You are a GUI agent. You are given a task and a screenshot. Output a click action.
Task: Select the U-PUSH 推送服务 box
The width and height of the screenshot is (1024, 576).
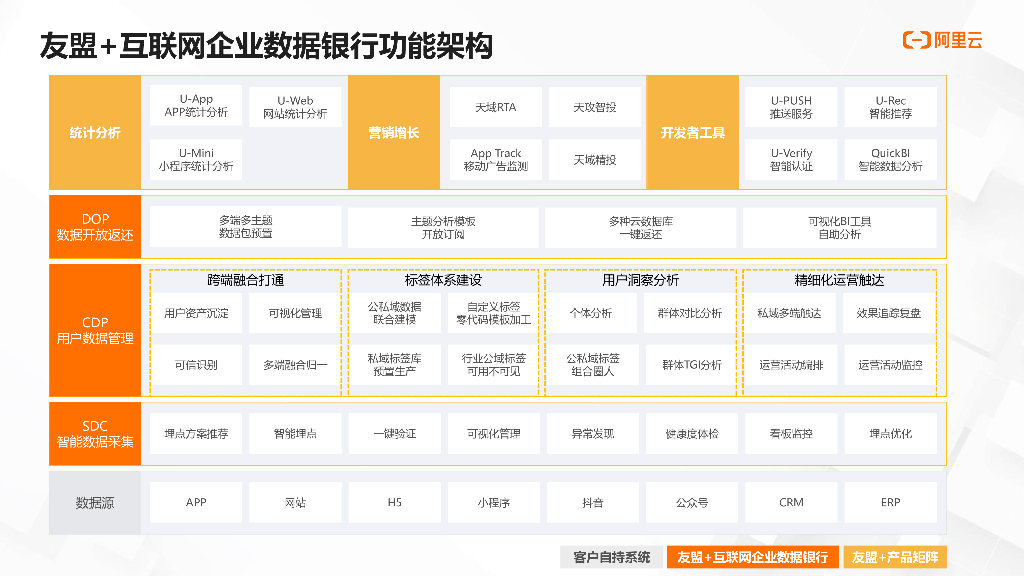coord(791,107)
